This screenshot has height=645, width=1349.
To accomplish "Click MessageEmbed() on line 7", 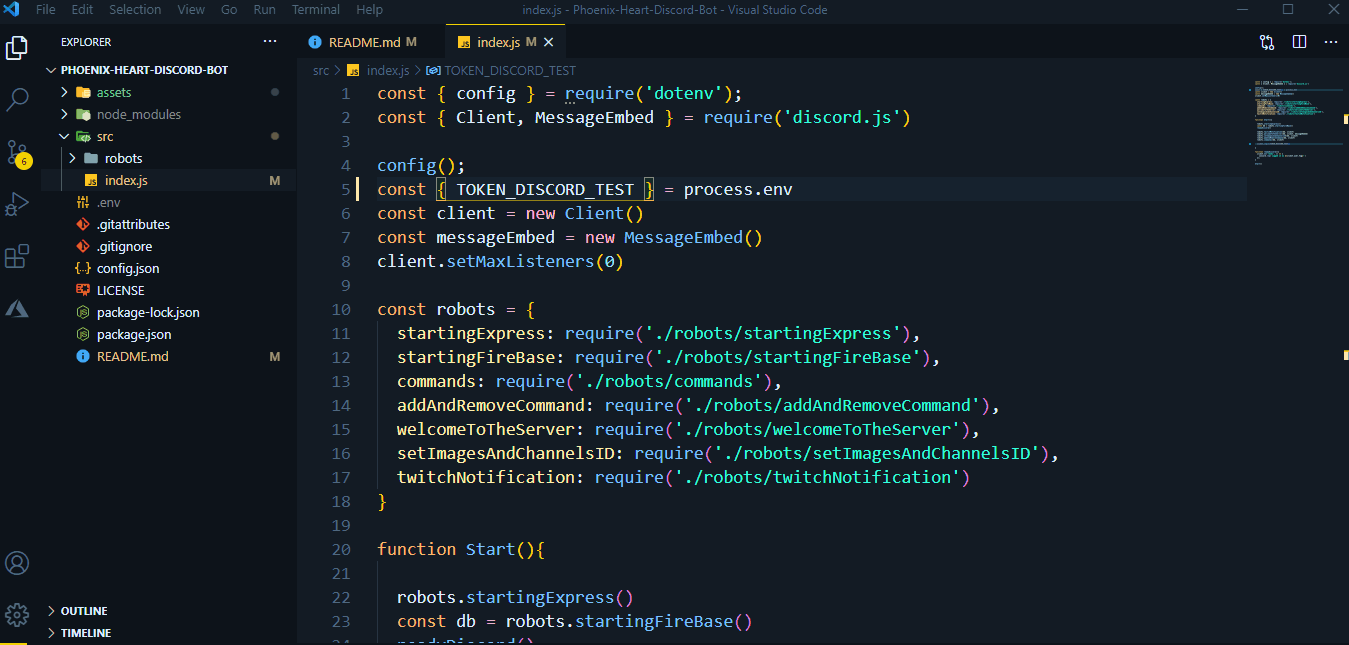I will [x=693, y=237].
